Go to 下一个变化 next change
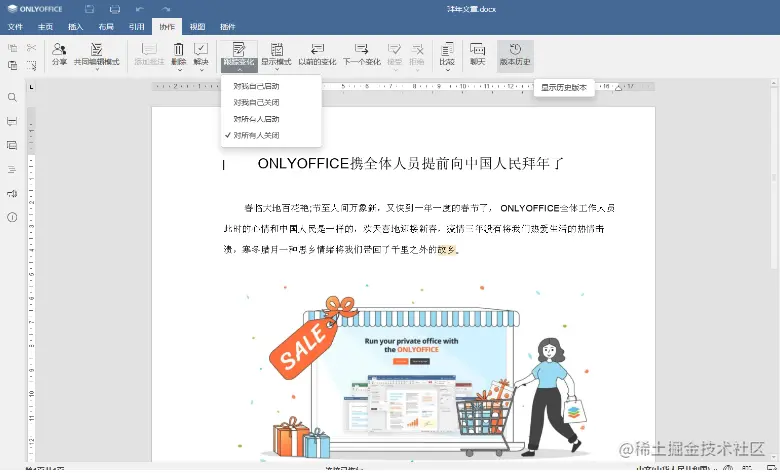The height and width of the screenshot is (473, 780). point(362,54)
